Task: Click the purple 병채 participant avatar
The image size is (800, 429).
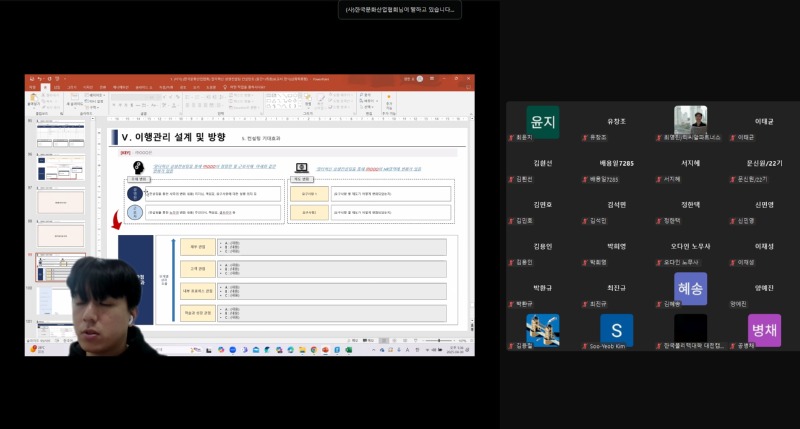Action: pyautogui.click(x=764, y=330)
